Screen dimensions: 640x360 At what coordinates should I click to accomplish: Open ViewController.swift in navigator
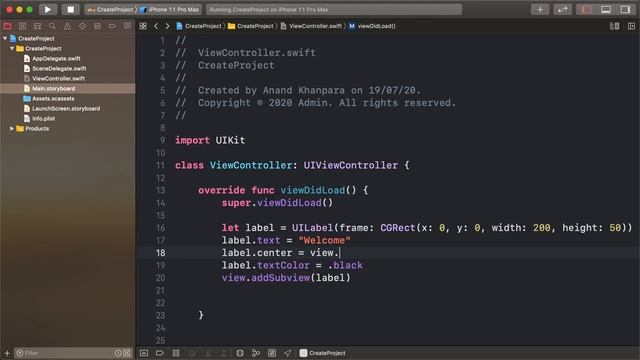point(58,78)
